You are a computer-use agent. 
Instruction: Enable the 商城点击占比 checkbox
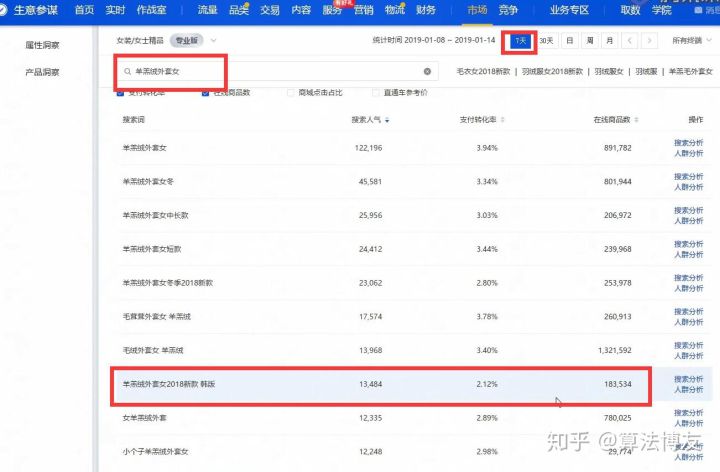pyautogui.click(x=290, y=93)
